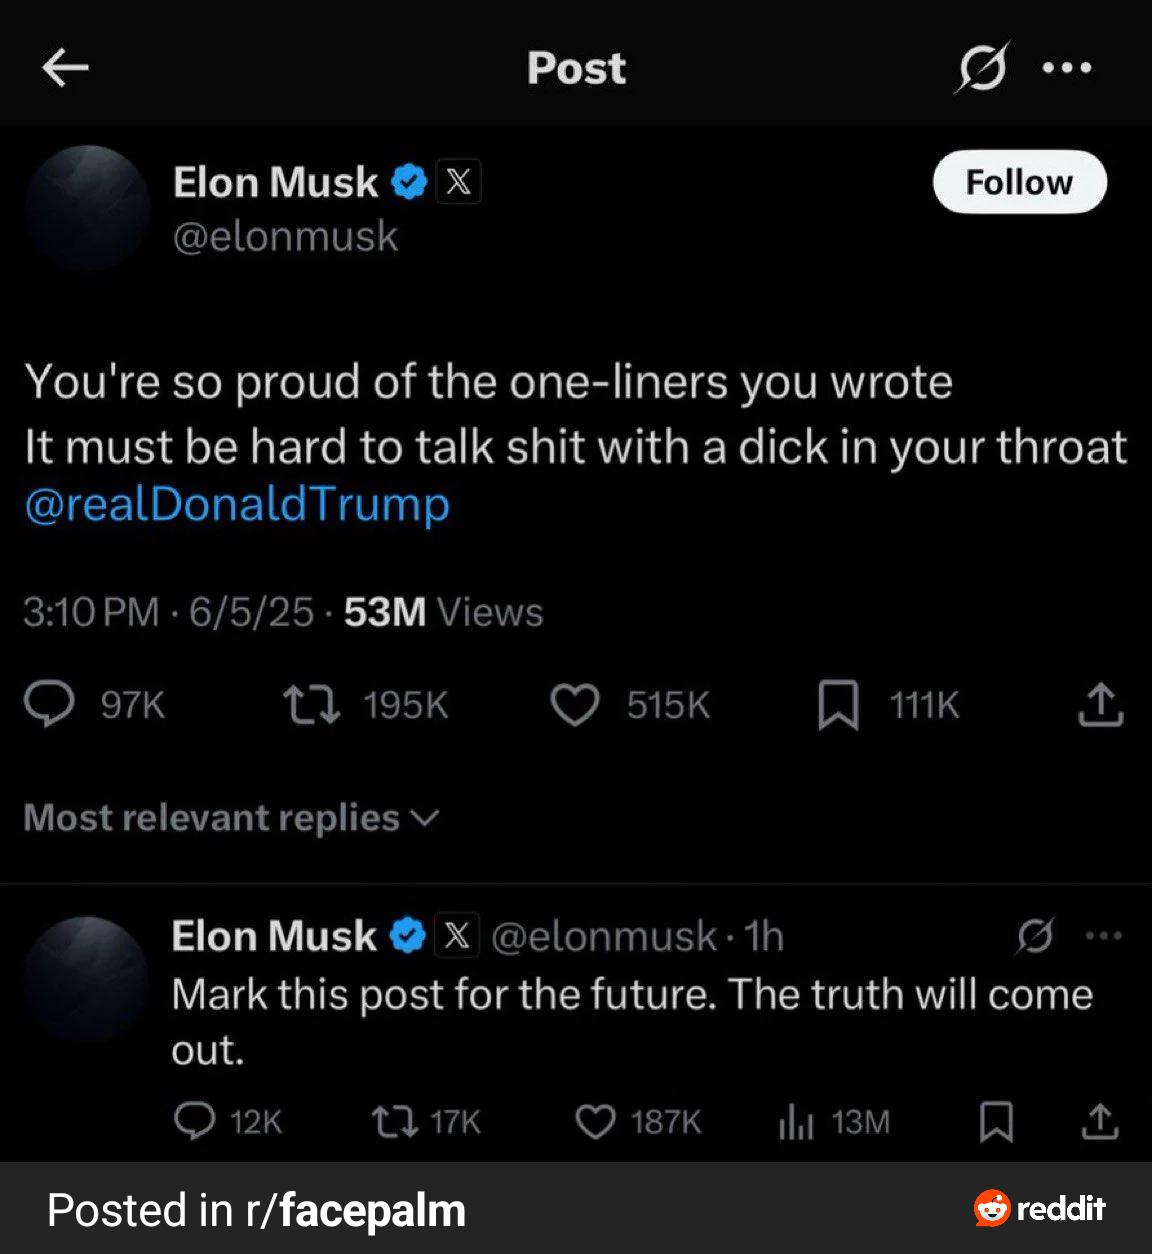Share the reply post

click(x=1099, y=1121)
